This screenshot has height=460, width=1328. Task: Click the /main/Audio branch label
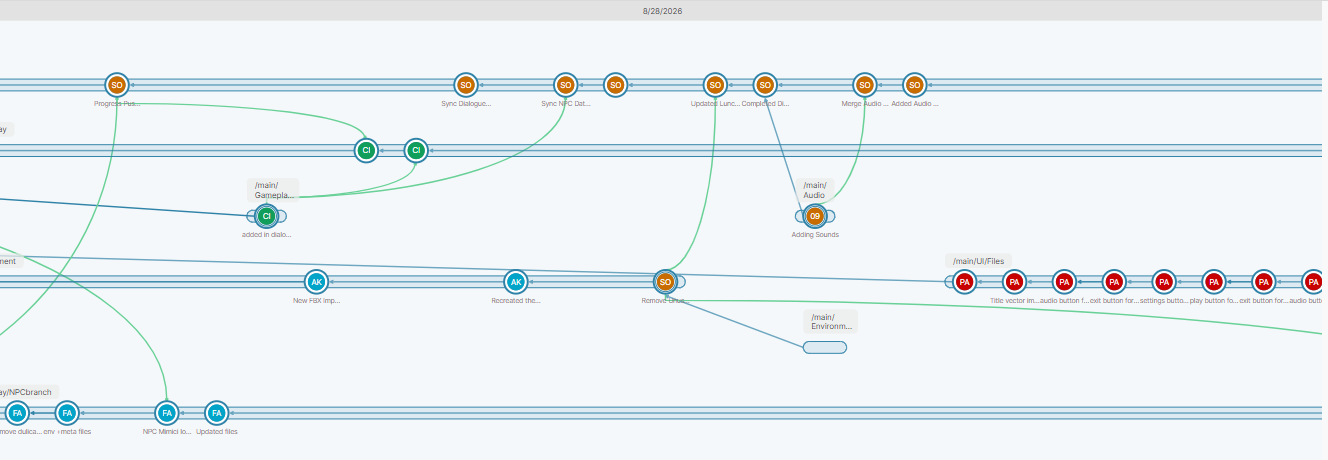tap(816, 190)
